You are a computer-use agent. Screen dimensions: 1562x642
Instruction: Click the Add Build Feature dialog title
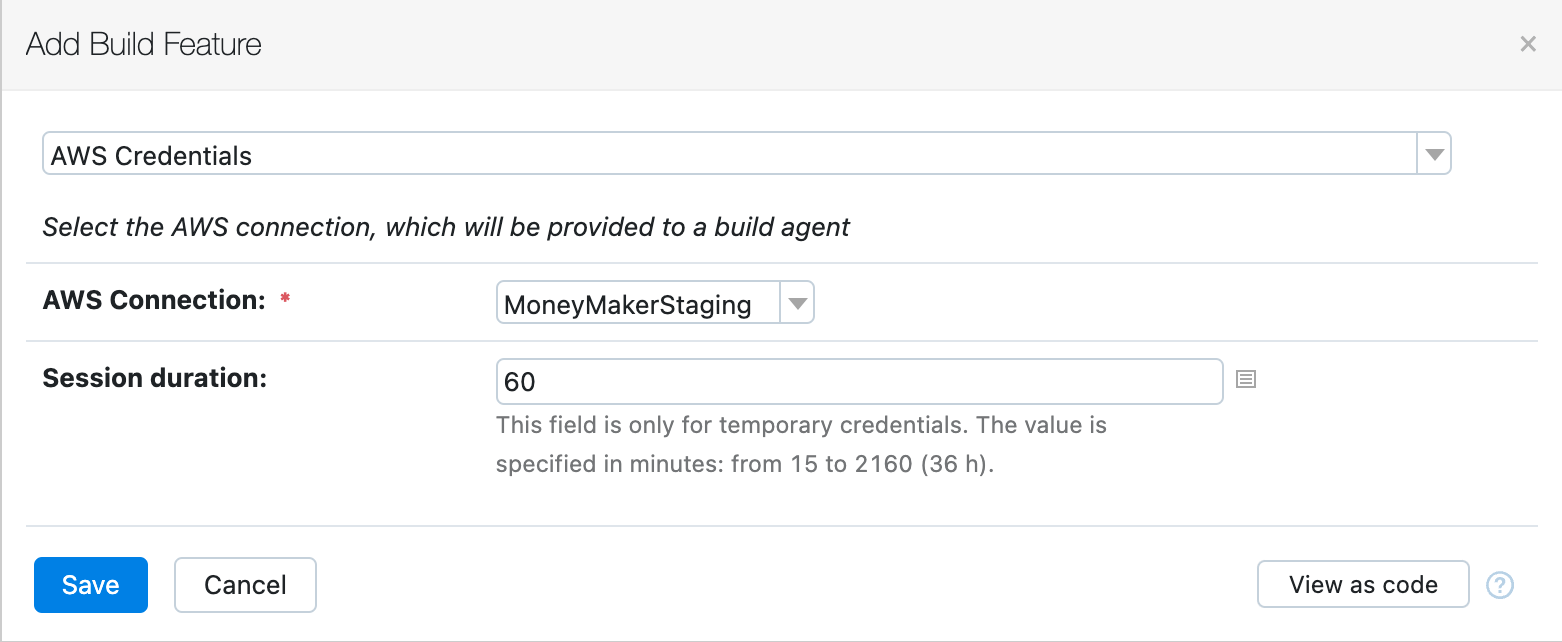[x=144, y=44]
